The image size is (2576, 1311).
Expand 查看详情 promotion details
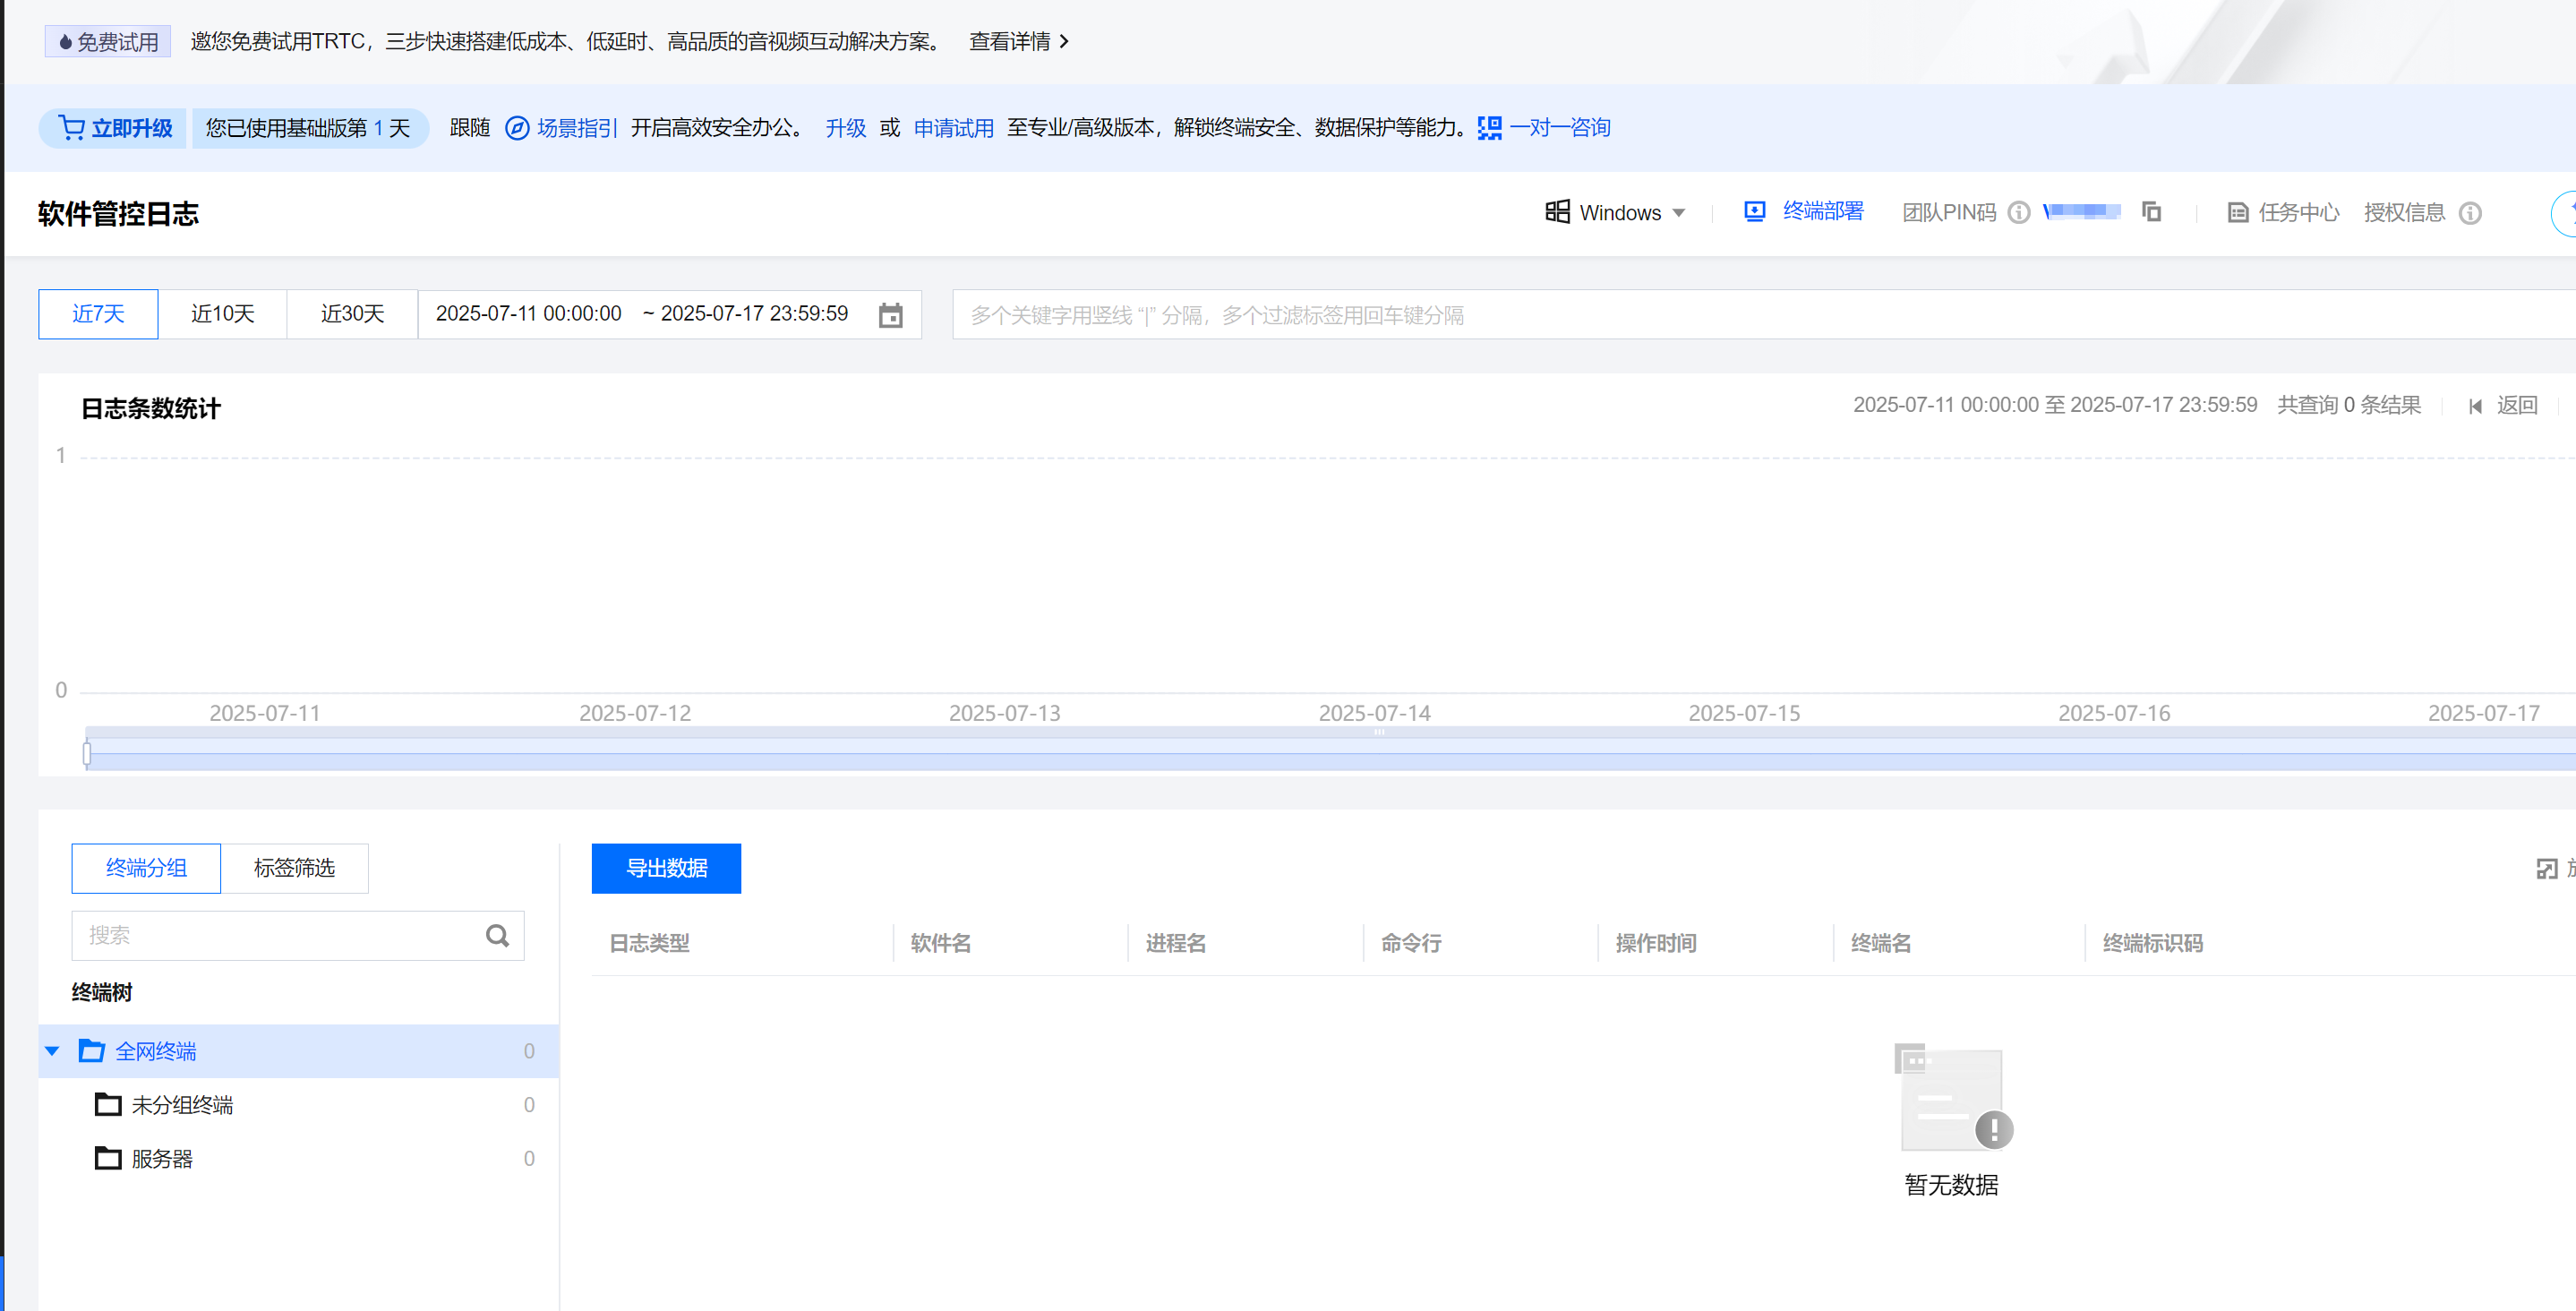click(x=1018, y=42)
